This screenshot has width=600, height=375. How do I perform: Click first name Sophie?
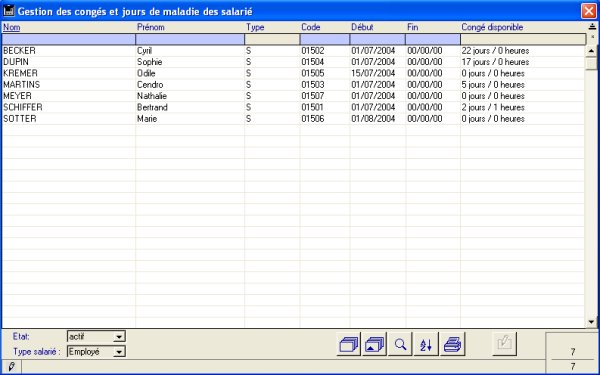(x=150, y=62)
